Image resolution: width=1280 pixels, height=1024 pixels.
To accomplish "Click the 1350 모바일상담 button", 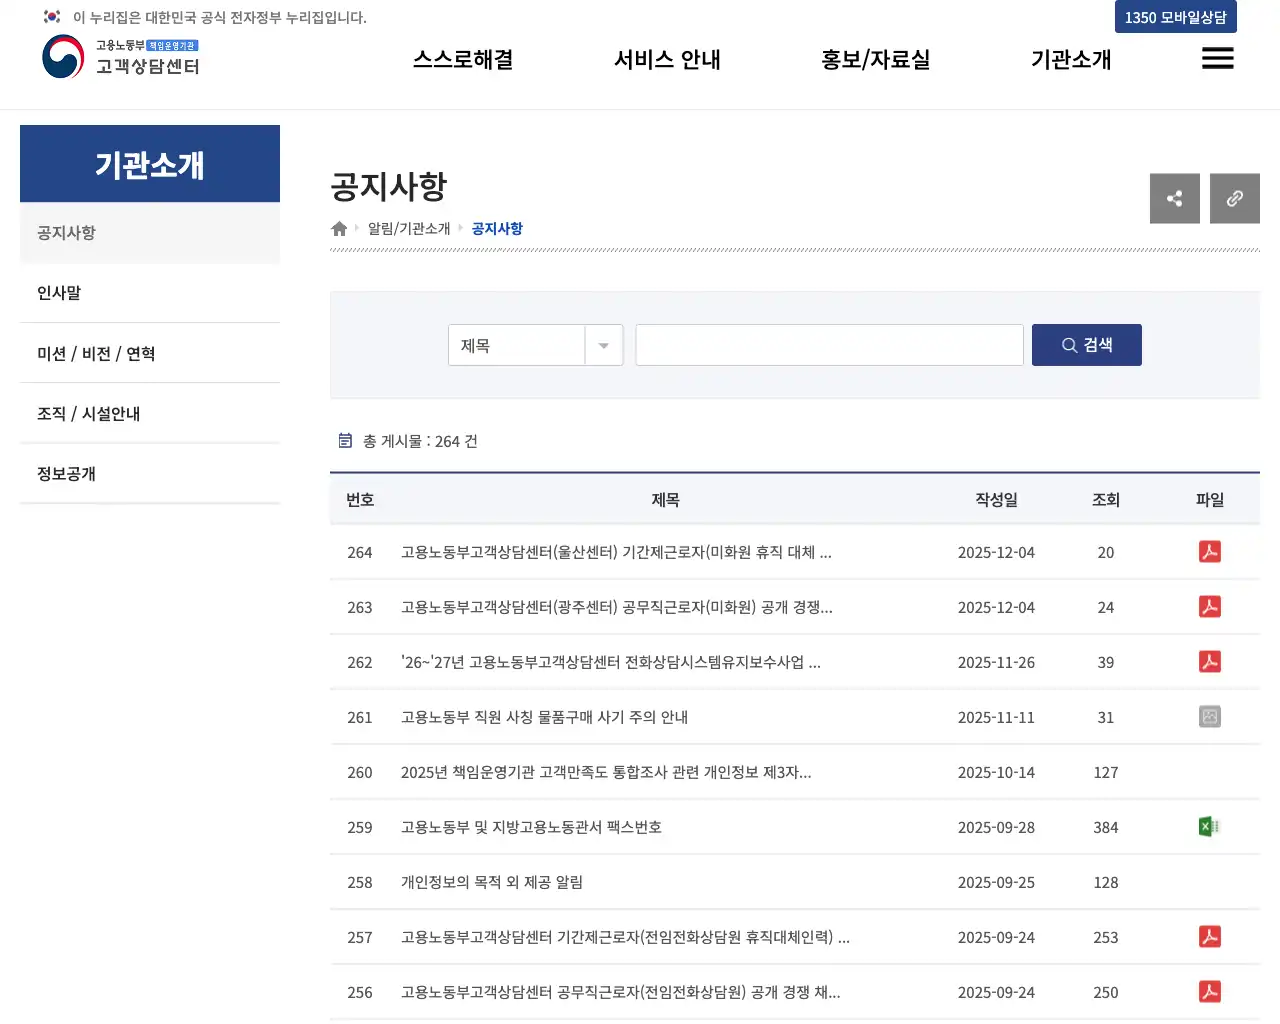I will coord(1175,16).
